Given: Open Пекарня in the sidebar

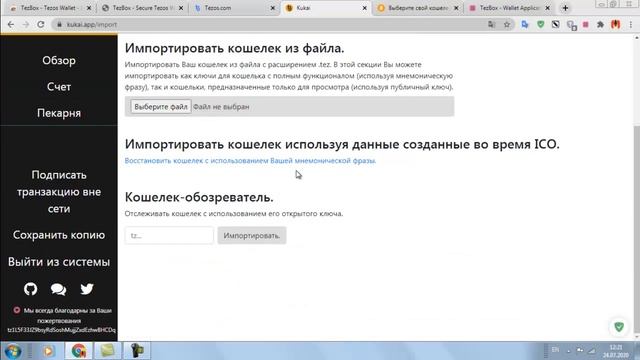Looking at the screenshot, I should coord(59,113).
